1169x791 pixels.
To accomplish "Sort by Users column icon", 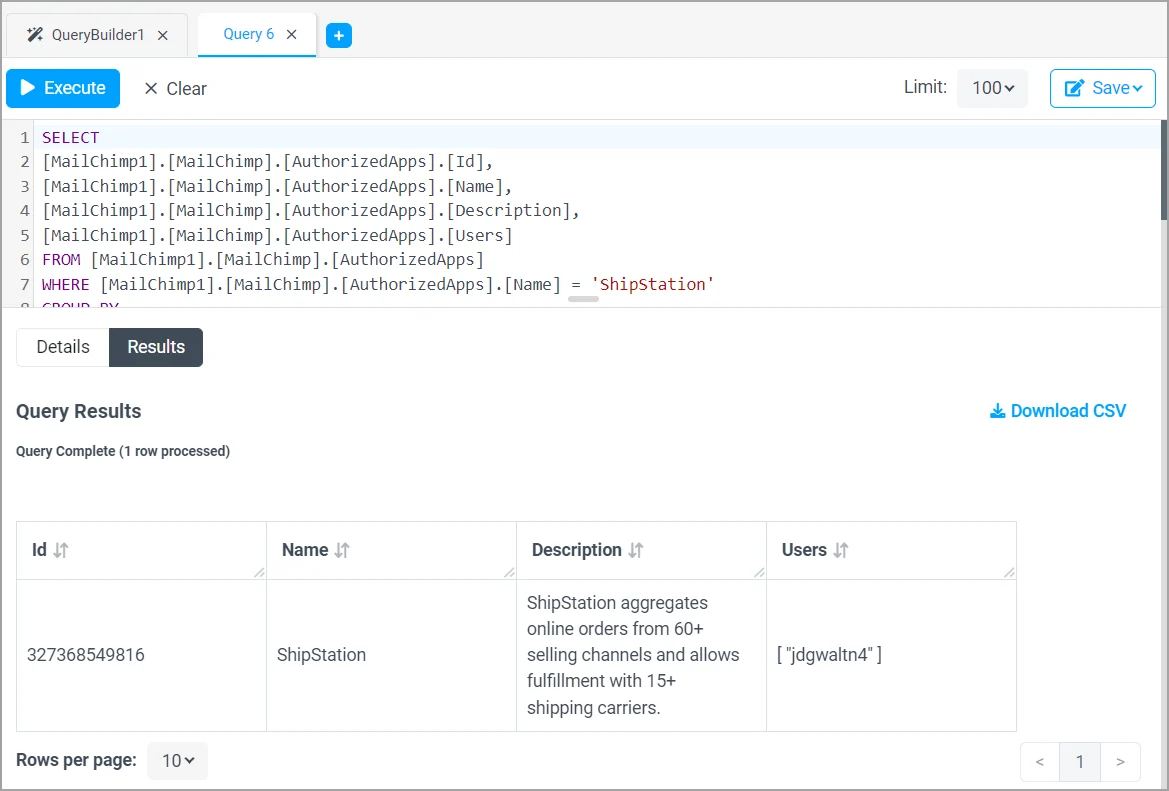I will pos(840,550).
